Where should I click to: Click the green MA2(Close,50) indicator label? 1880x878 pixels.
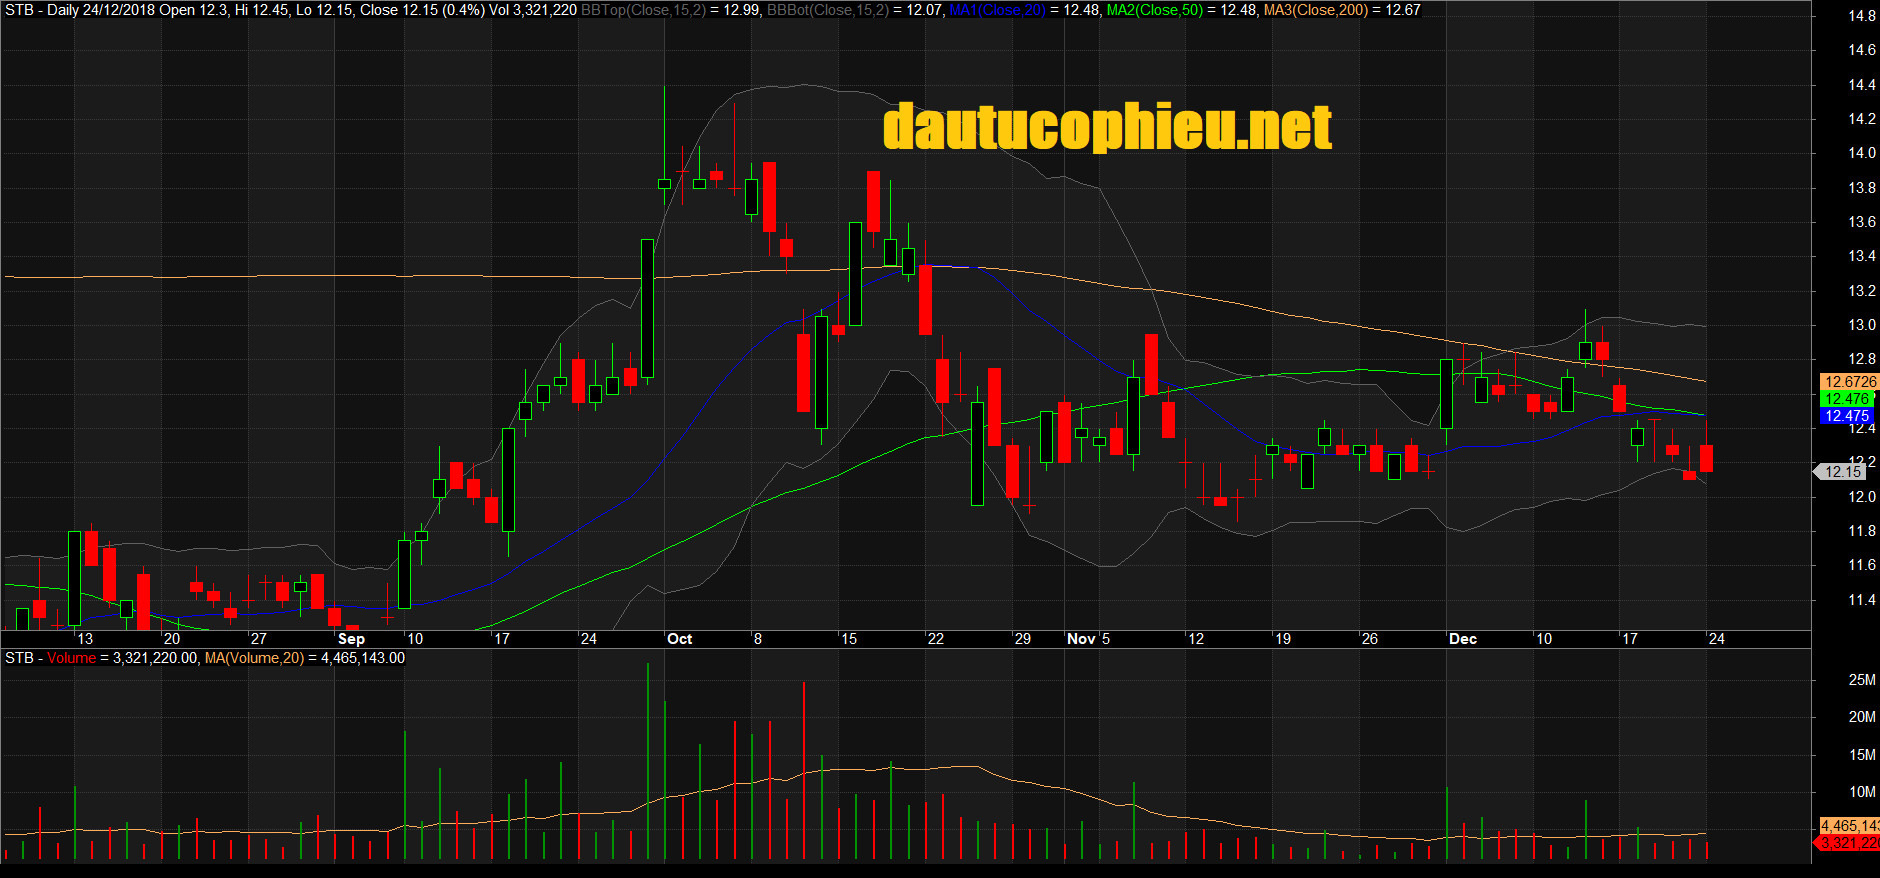tap(1154, 10)
